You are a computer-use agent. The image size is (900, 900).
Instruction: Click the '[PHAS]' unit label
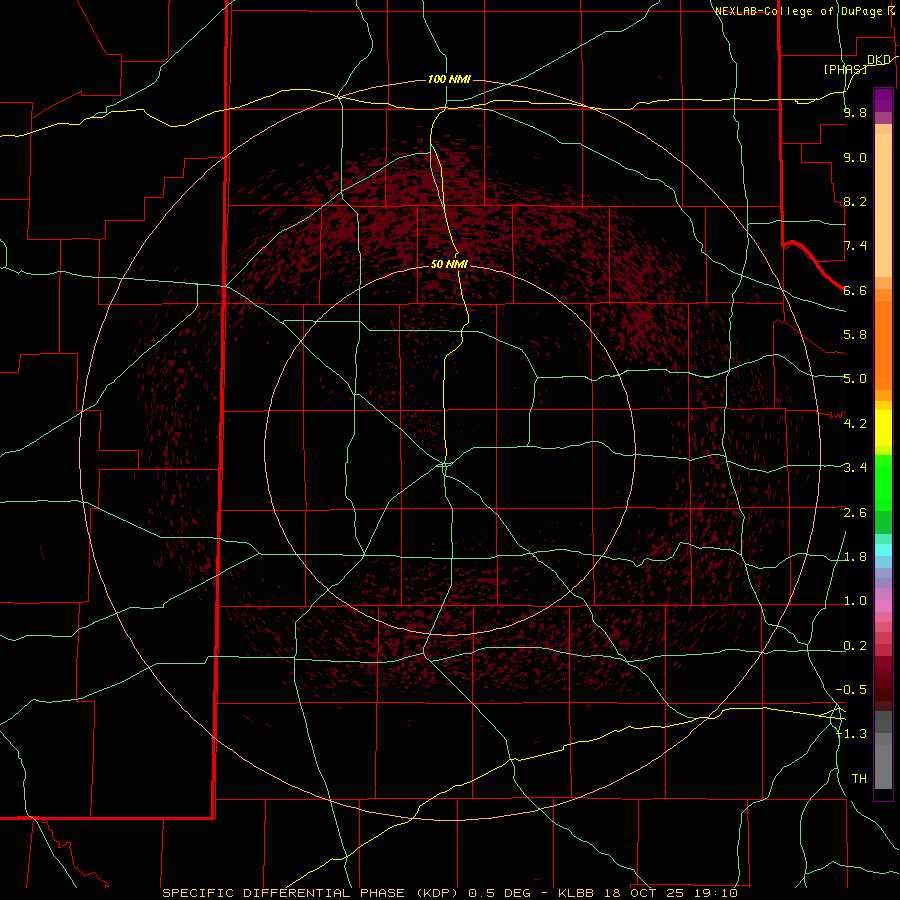845,69
